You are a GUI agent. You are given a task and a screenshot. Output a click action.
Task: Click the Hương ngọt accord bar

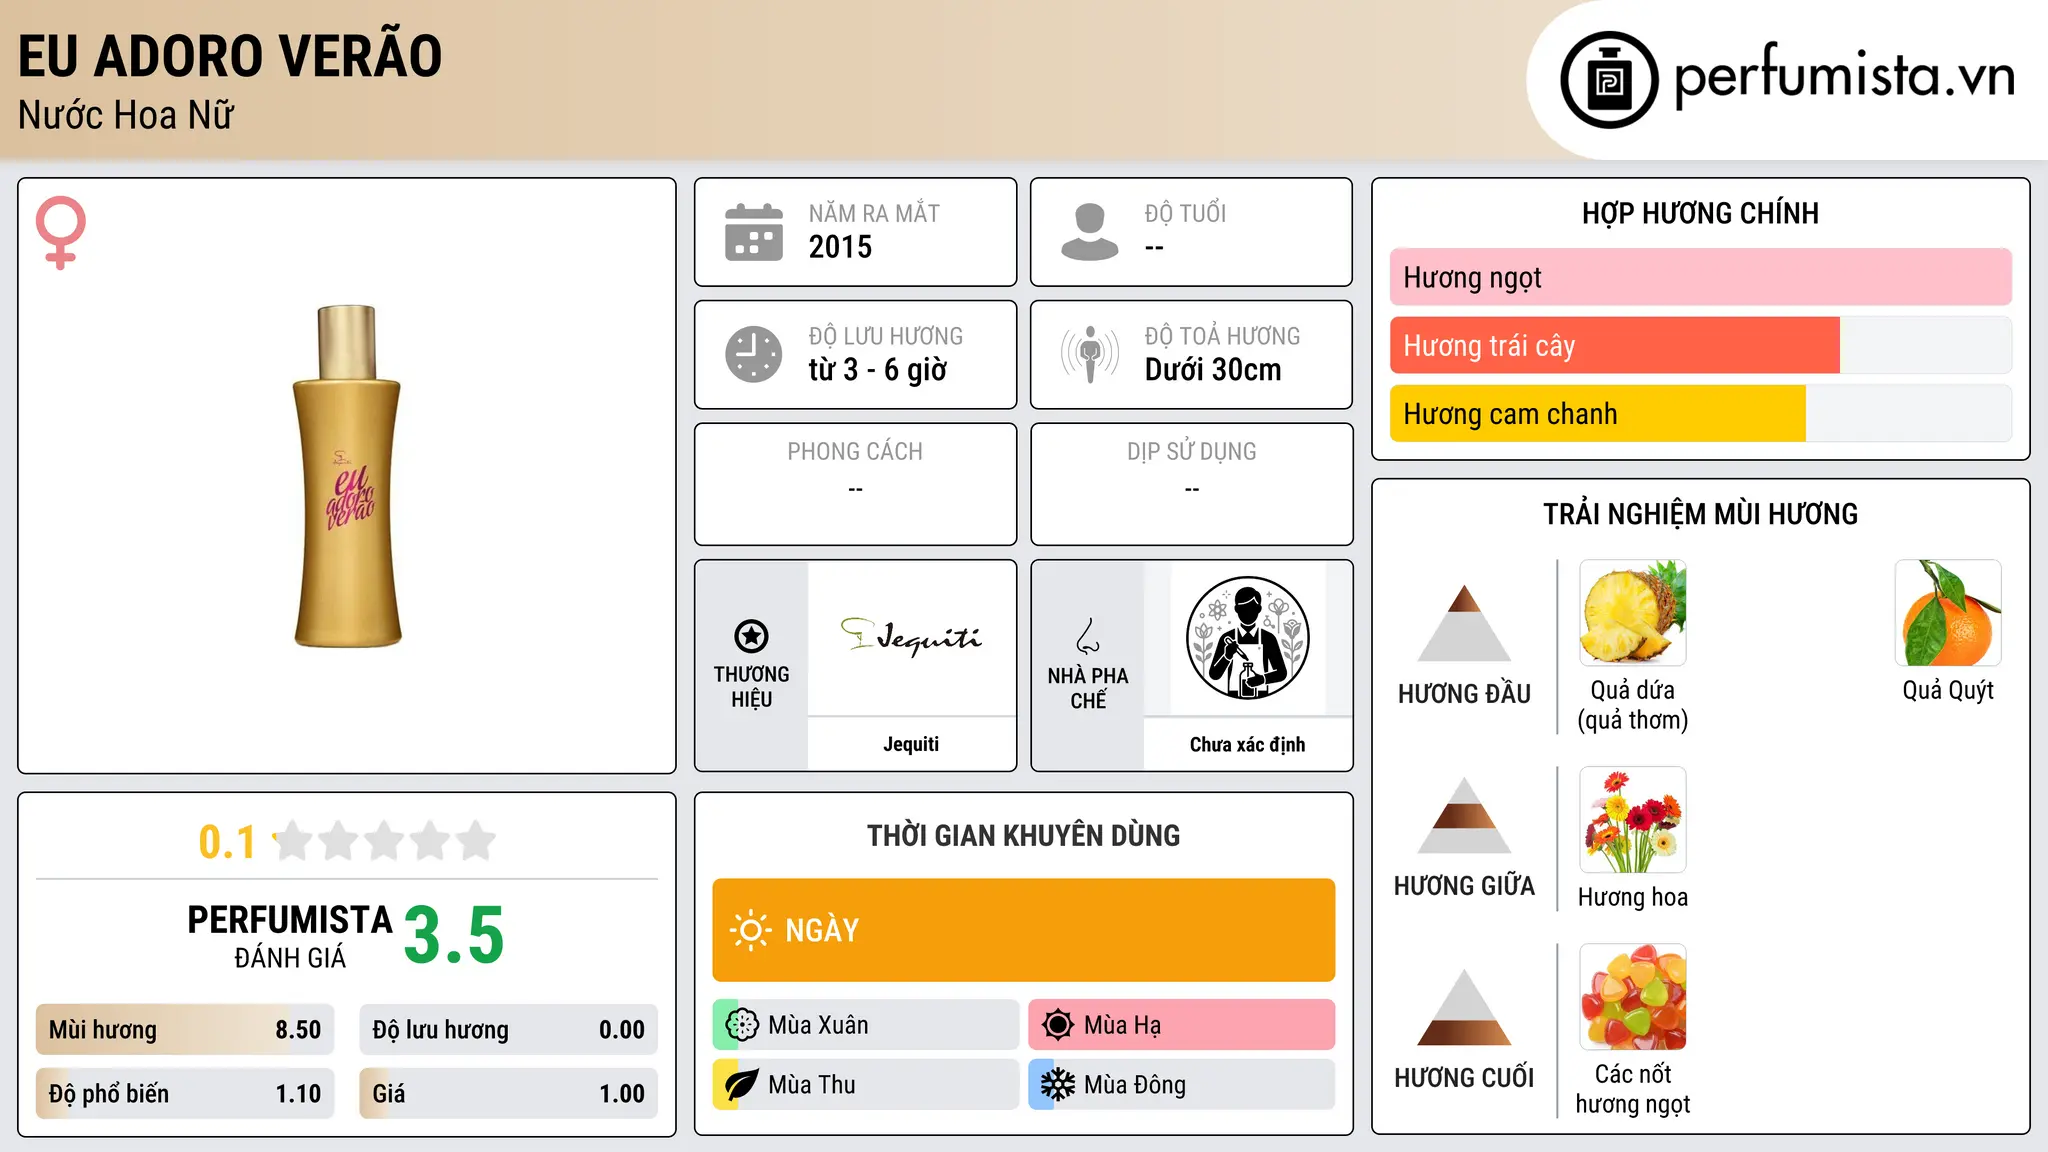[1701, 277]
